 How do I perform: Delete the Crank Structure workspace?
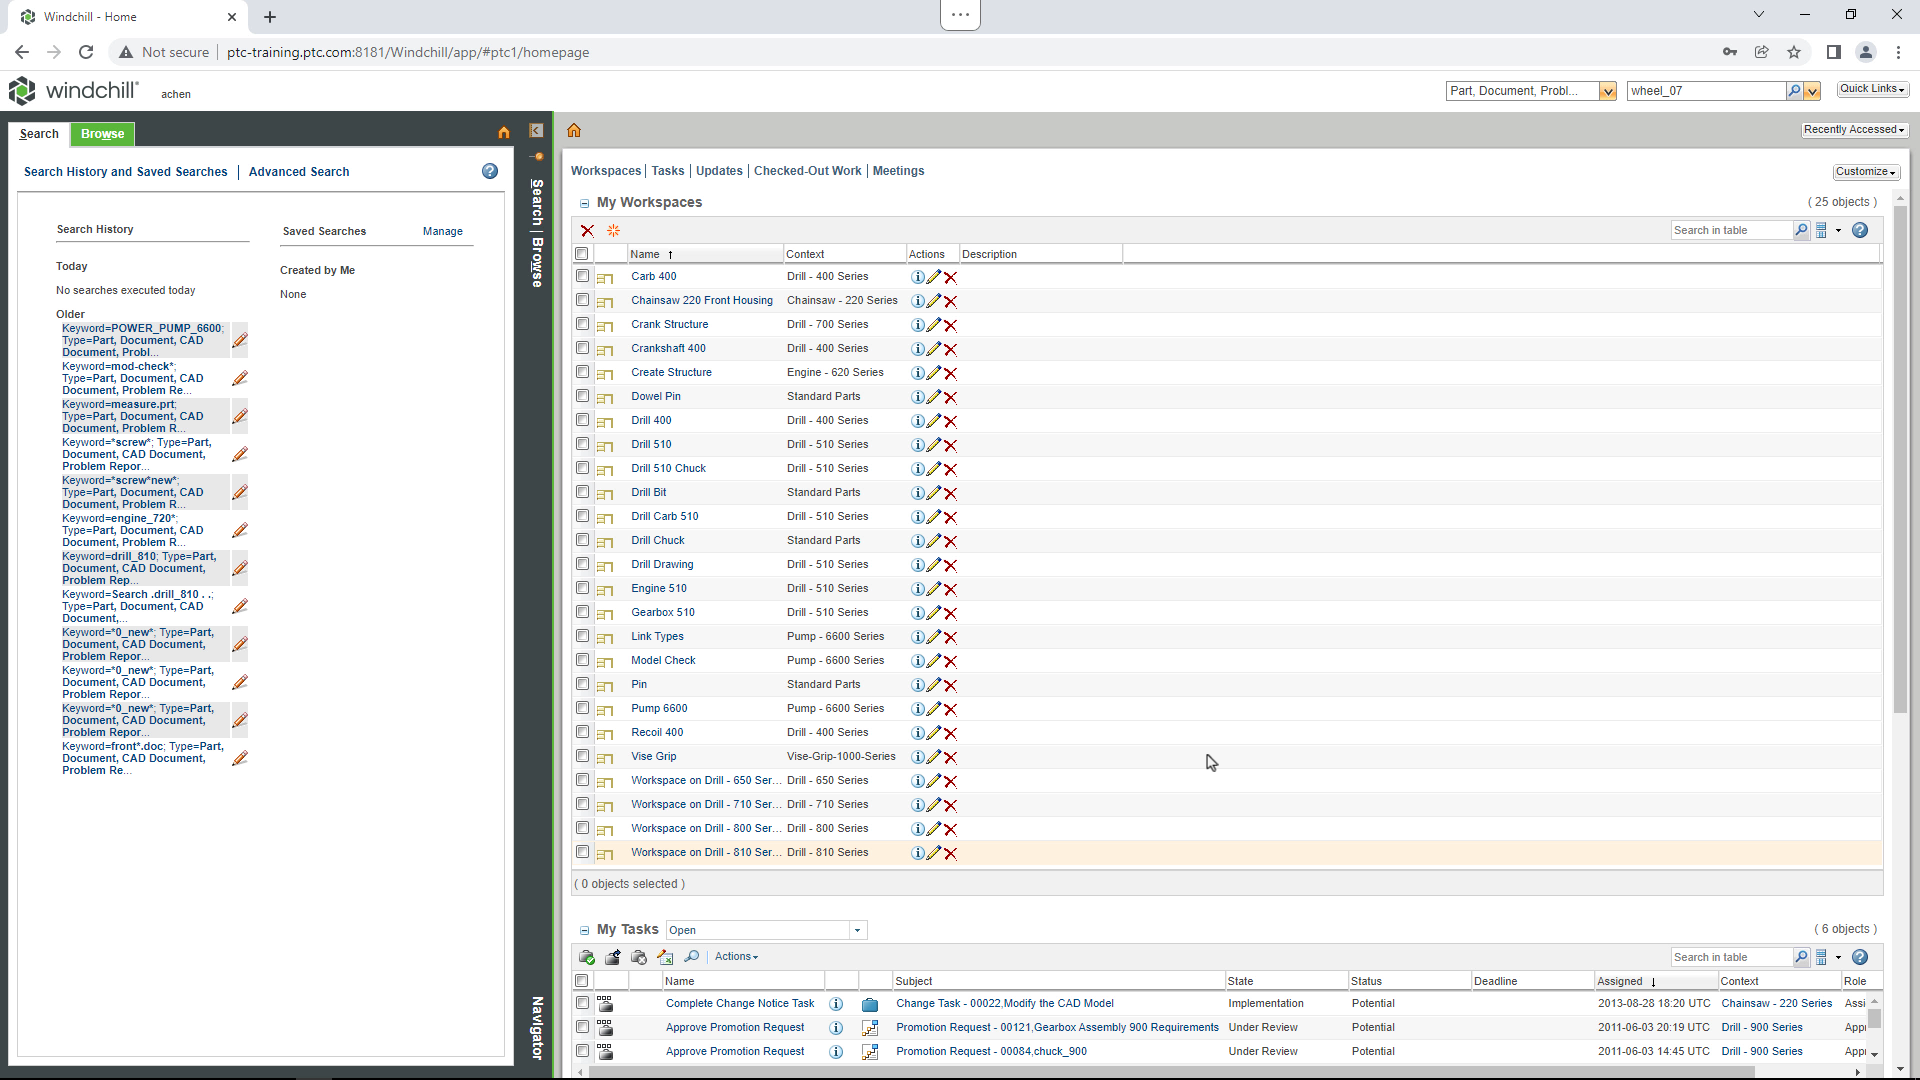(951, 325)
